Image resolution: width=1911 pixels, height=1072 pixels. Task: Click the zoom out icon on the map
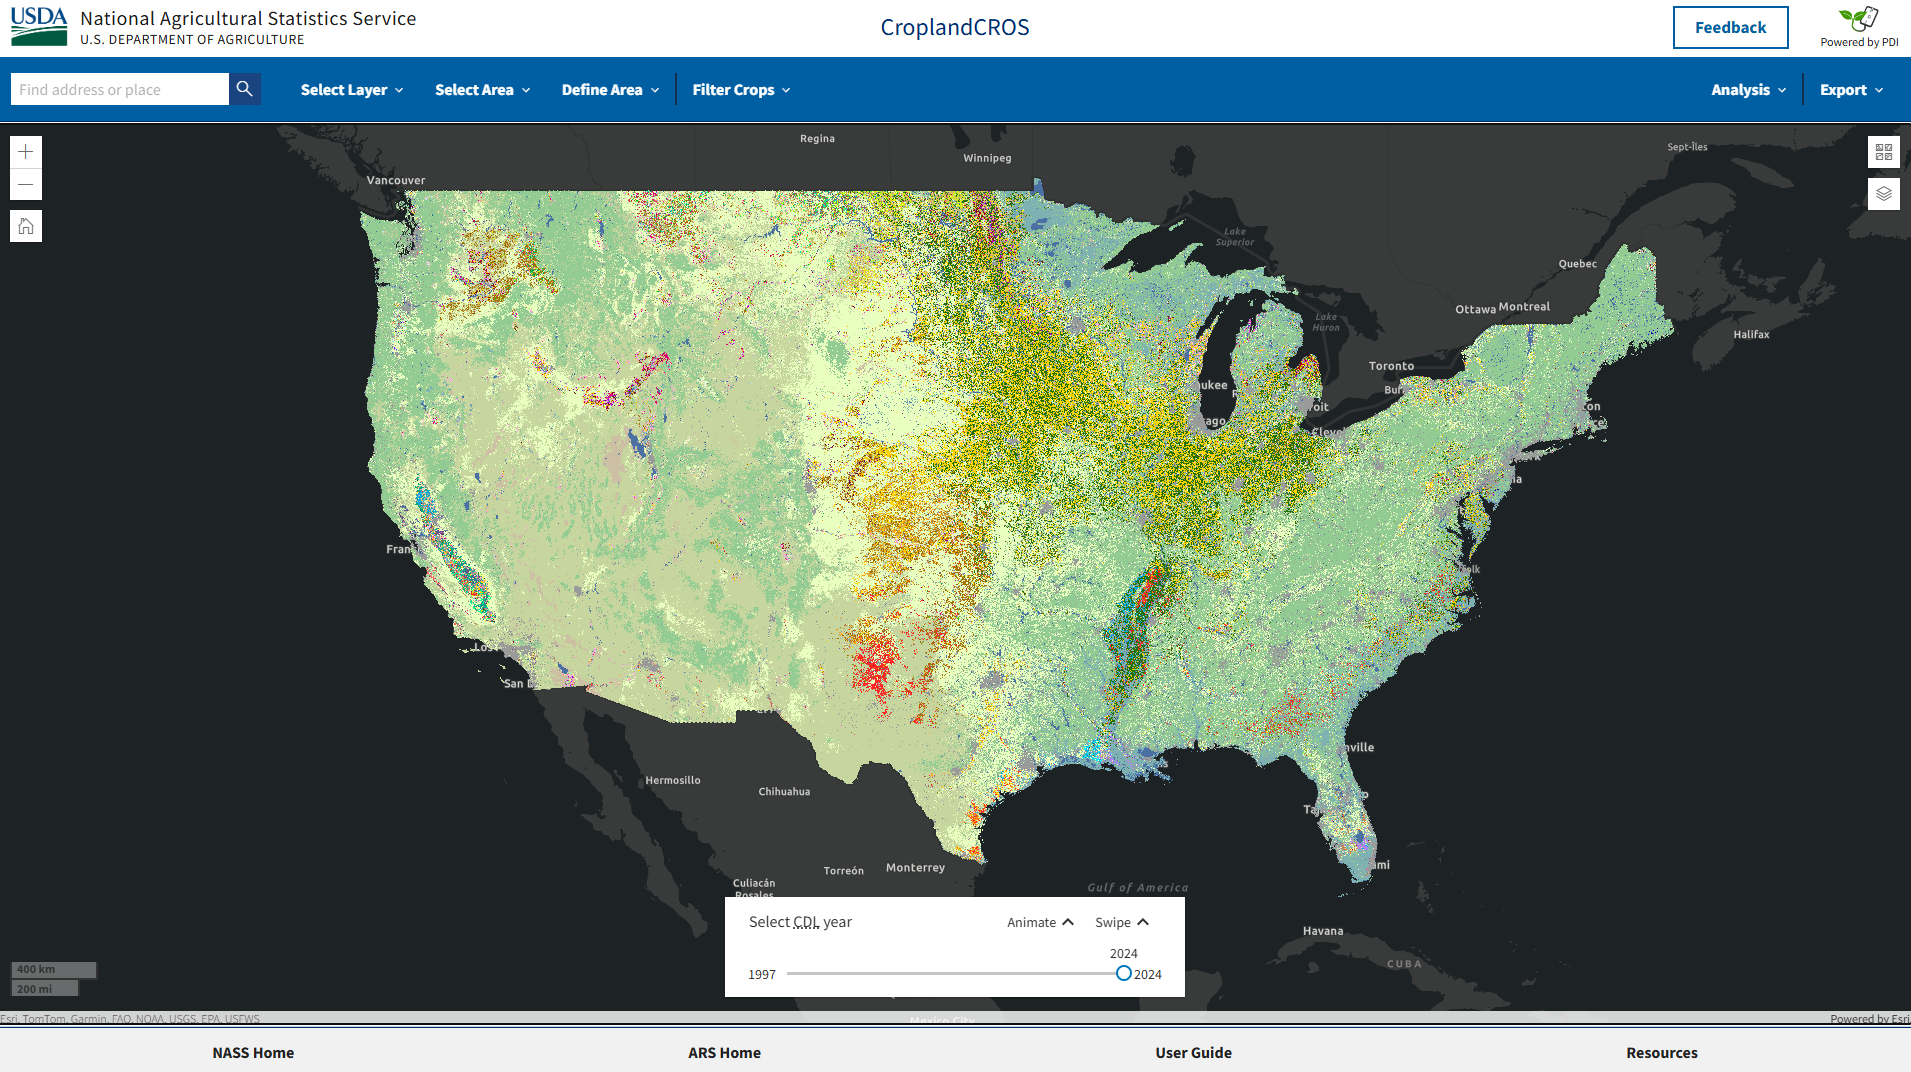coord(26,185)
